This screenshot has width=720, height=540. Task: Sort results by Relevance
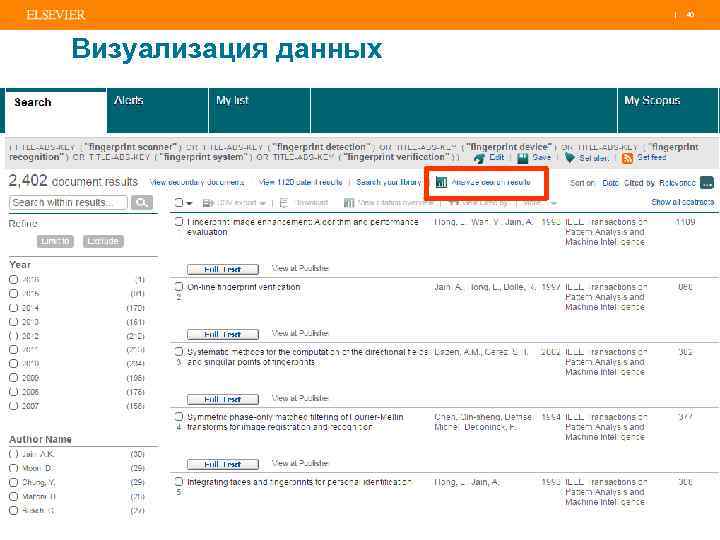click(x=677, y=183)
